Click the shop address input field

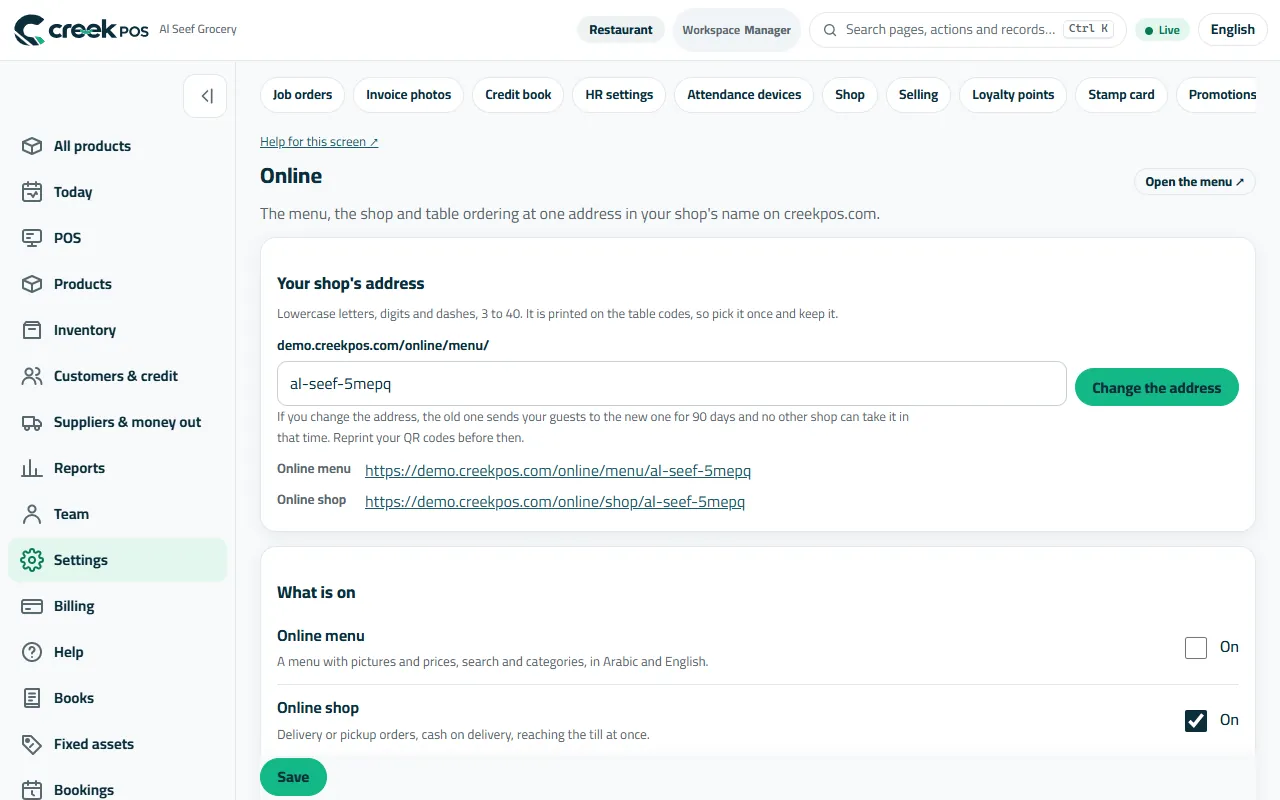point(672,384)
